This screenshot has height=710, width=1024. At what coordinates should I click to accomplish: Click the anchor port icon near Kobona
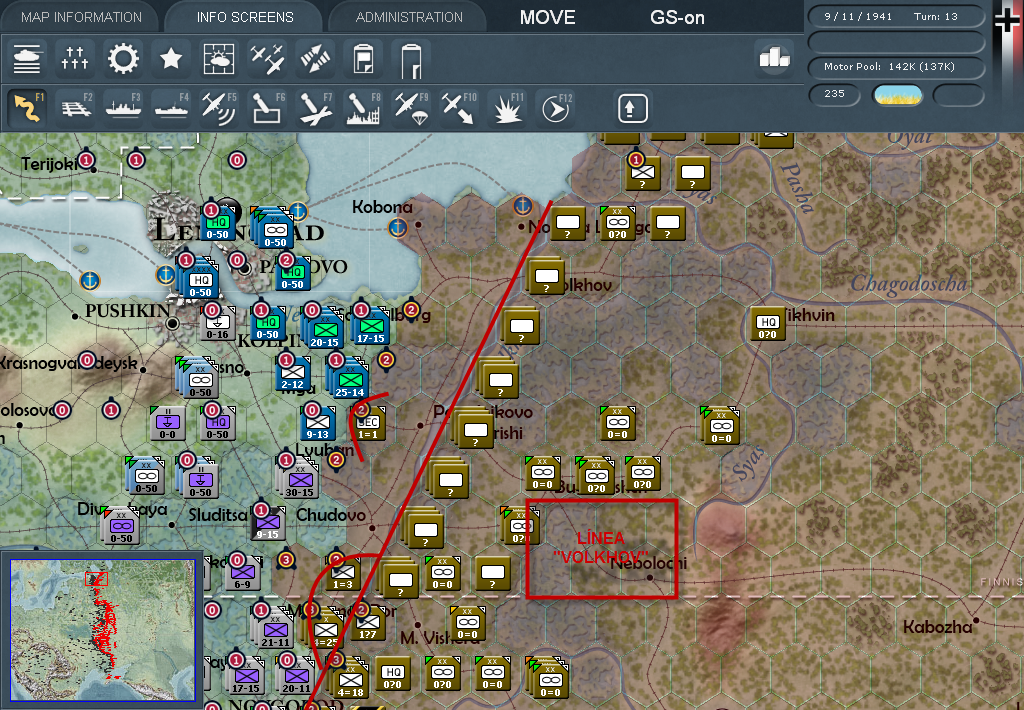pyautogui.click(x=397, y=228)
